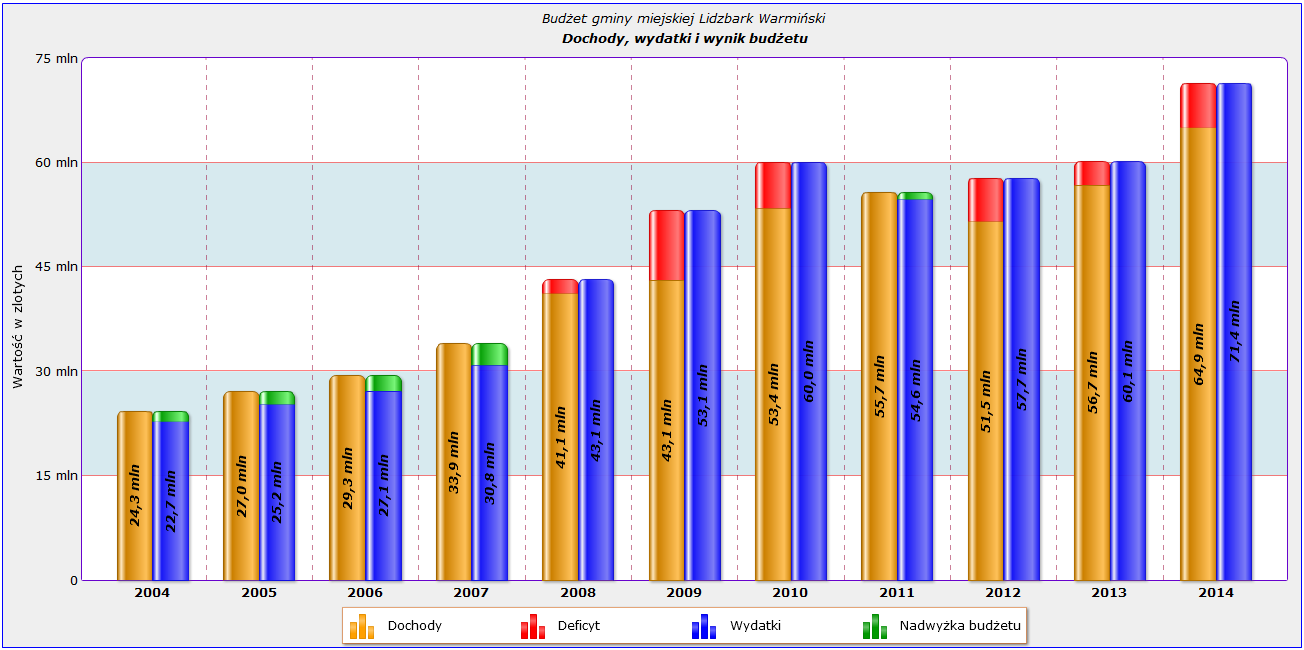Click the chart title Dochody, wydatki i wynik budżetu
This screenshot has width=1304, height=650.
685,39
